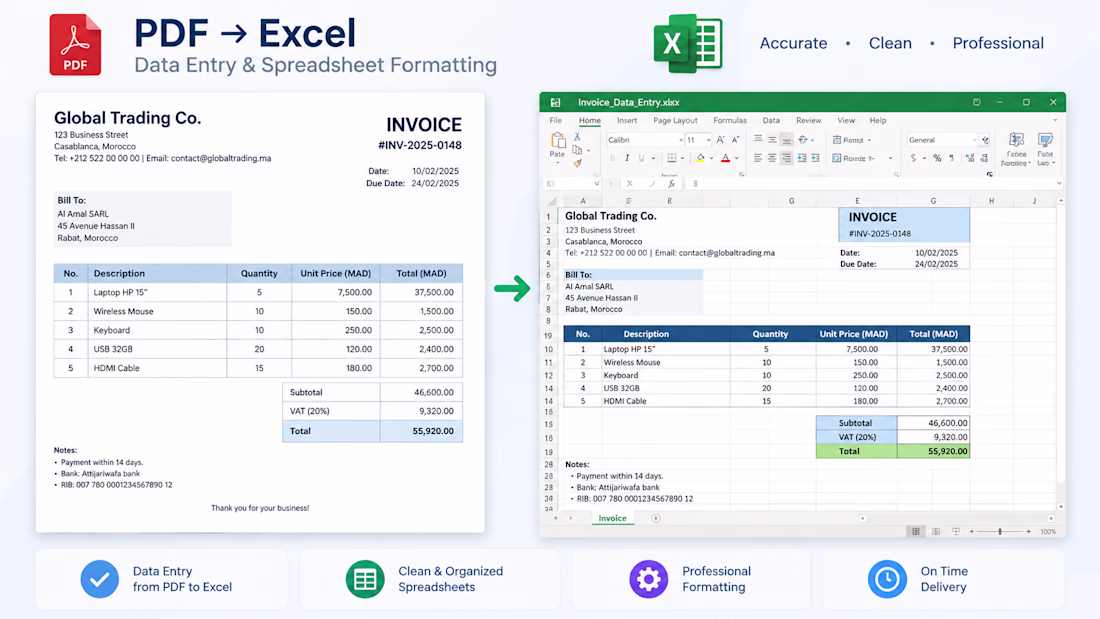Image resolution: width=1100 pixels, height=619 pixels.
Task: Apply the Borders button
Action: pyautogui.click(x=671, y=158)
